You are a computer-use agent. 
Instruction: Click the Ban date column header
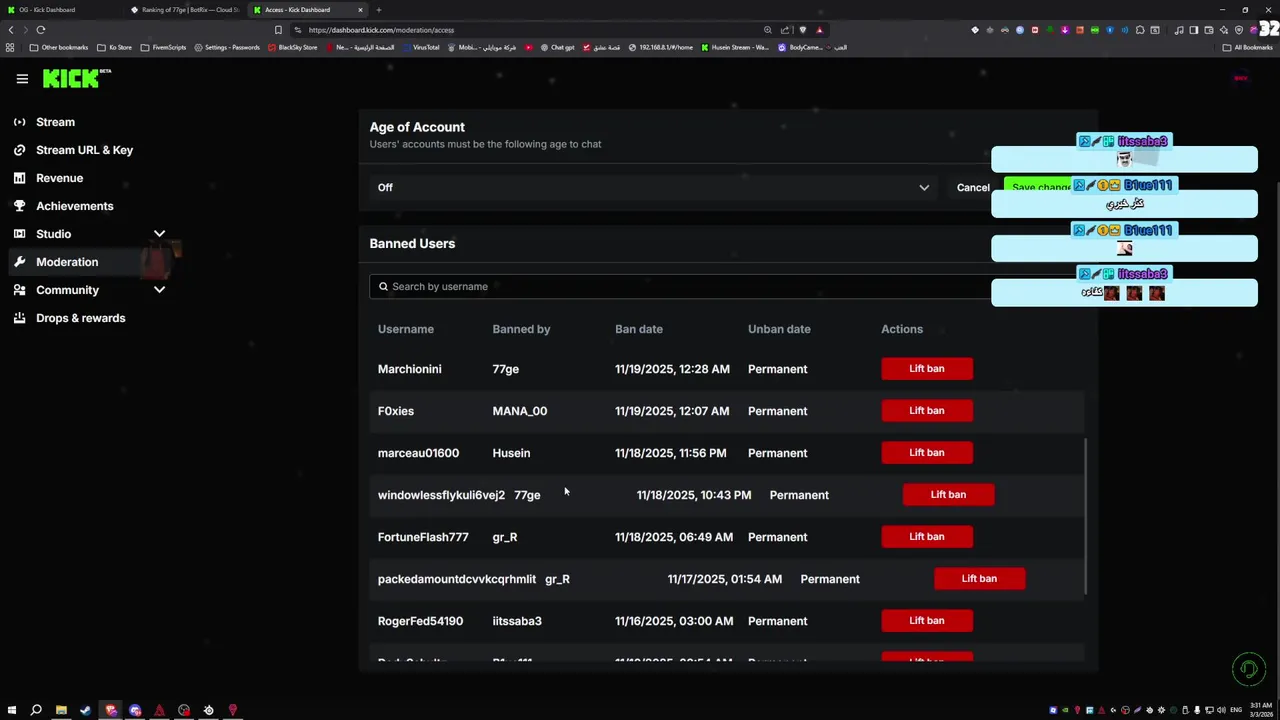(x=638, y=329)
